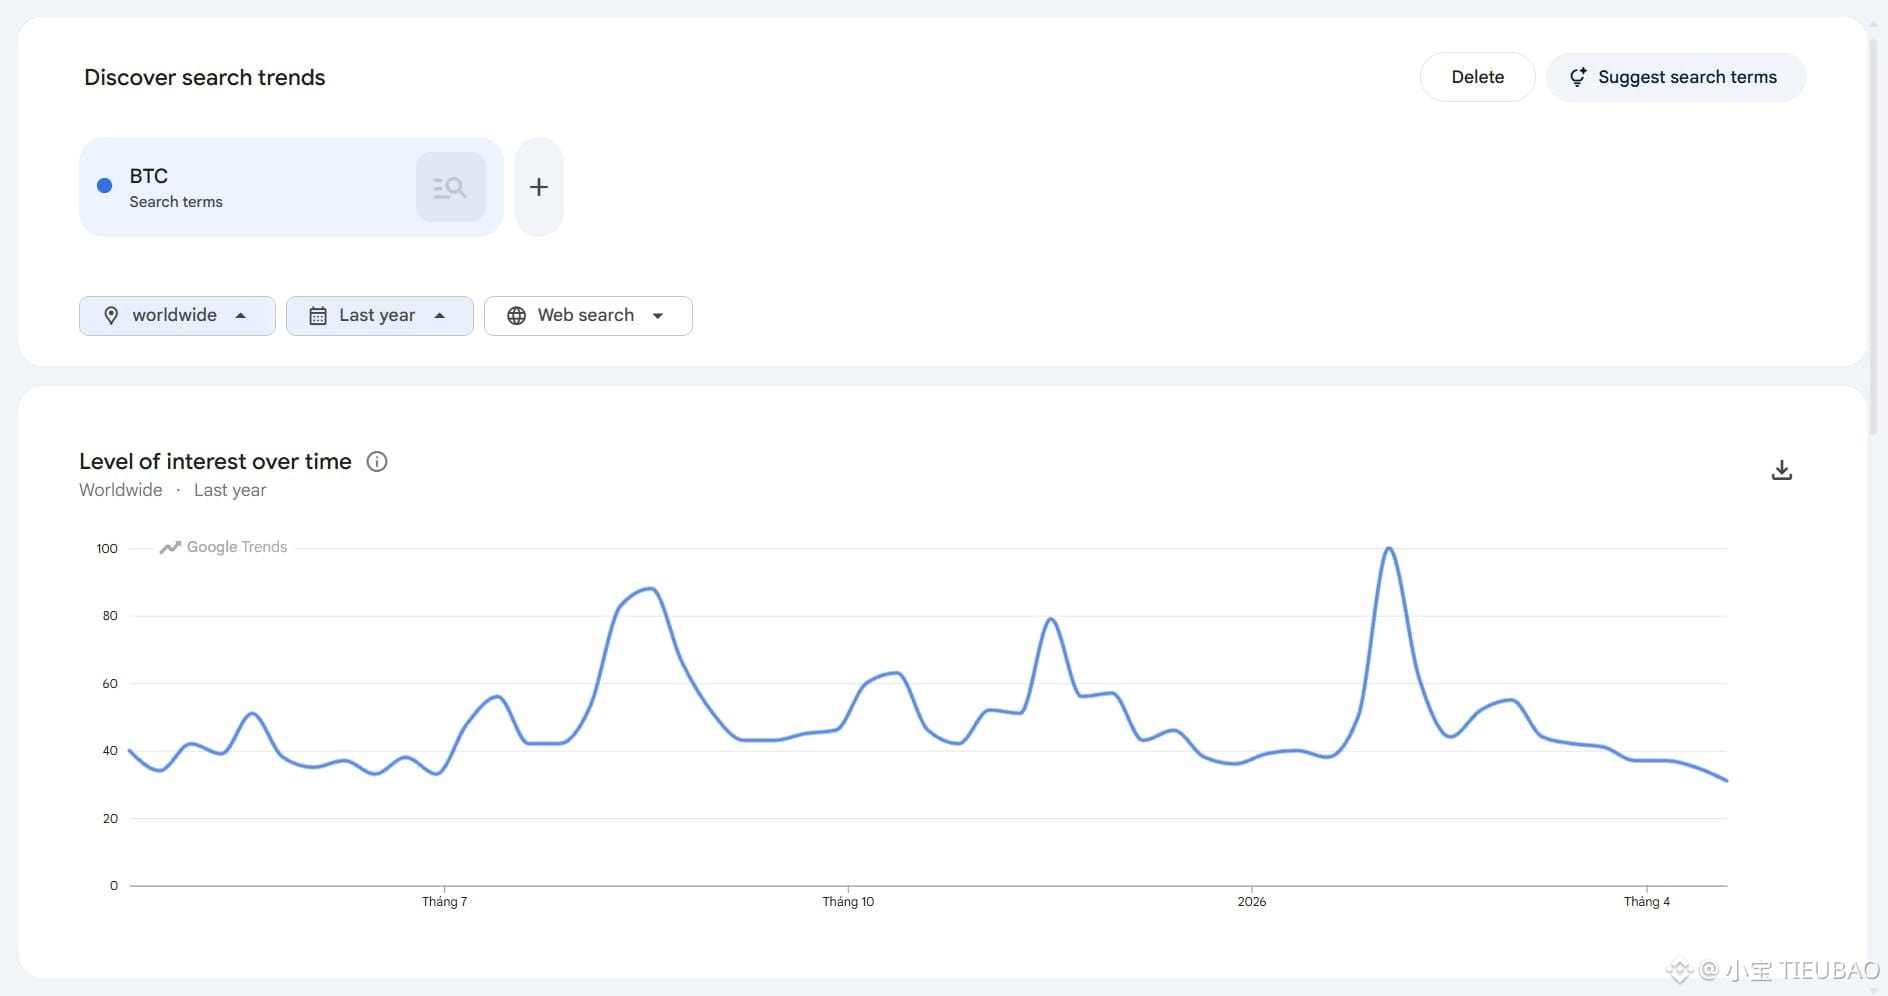Expand the worldwide region dropdown arrow

point(241,315)
